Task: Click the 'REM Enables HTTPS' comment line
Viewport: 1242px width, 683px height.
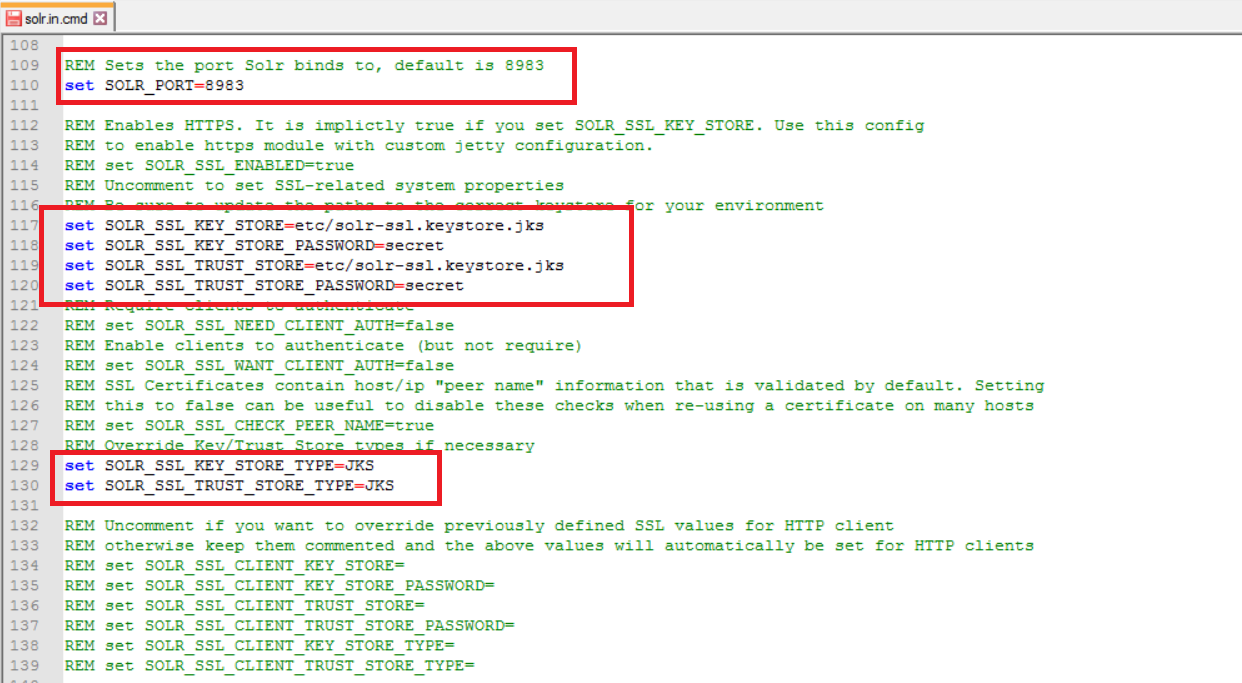Action: click(x=495, y=125)
